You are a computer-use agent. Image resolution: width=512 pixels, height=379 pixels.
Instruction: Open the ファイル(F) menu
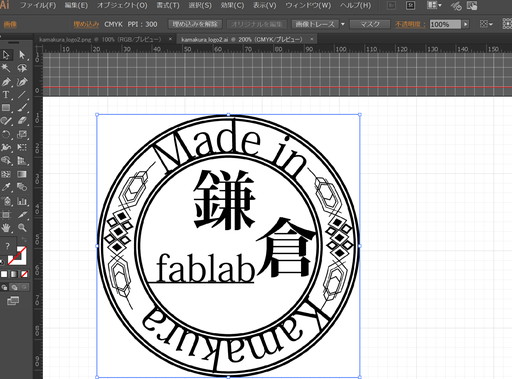tap(38, 5)
